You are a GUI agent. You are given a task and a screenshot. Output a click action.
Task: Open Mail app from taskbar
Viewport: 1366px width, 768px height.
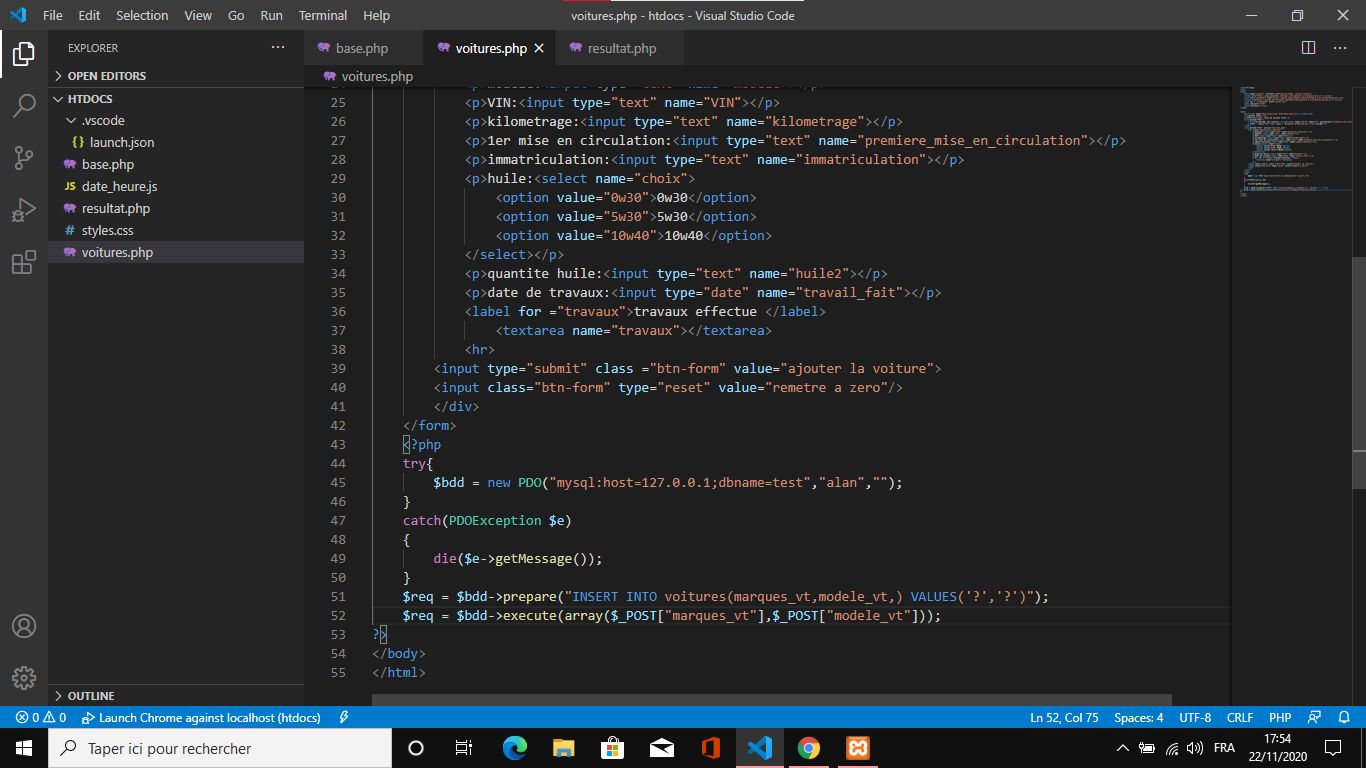tap(662, 748)
